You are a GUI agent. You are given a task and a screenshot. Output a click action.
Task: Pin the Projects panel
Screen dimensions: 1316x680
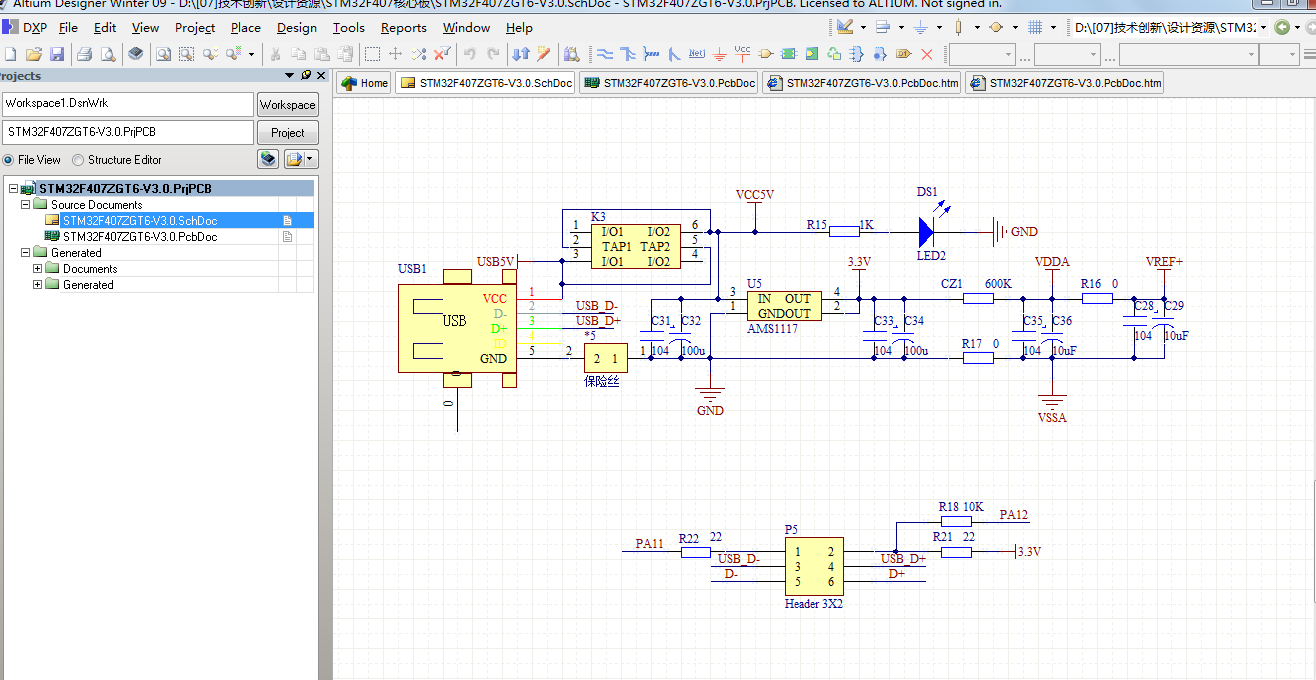tap(306, 76)
